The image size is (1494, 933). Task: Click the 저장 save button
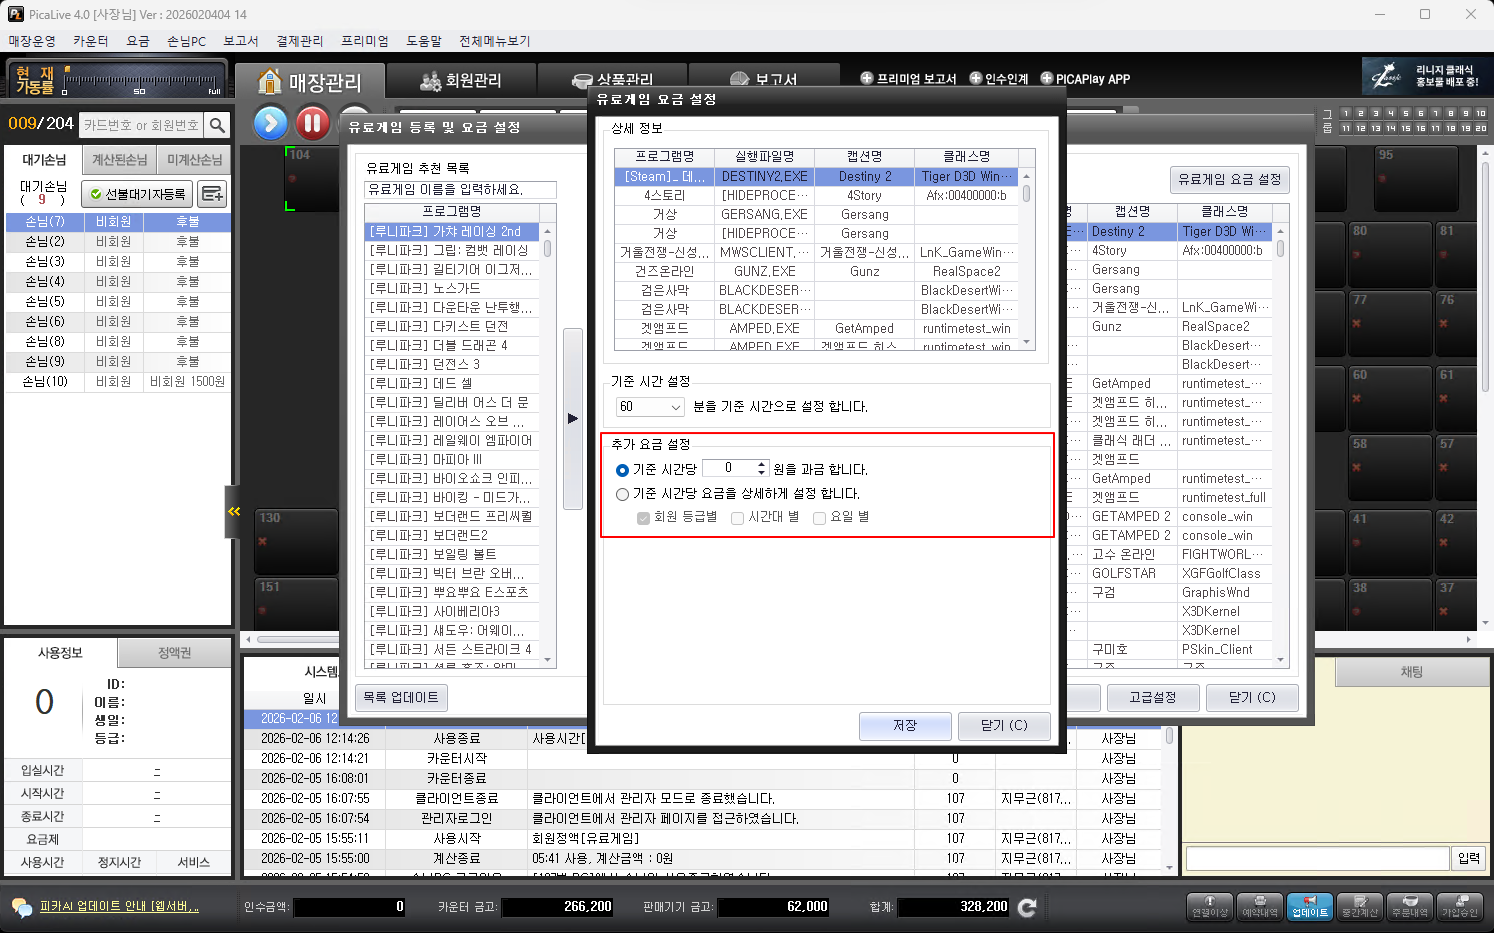tap(904, 725)
